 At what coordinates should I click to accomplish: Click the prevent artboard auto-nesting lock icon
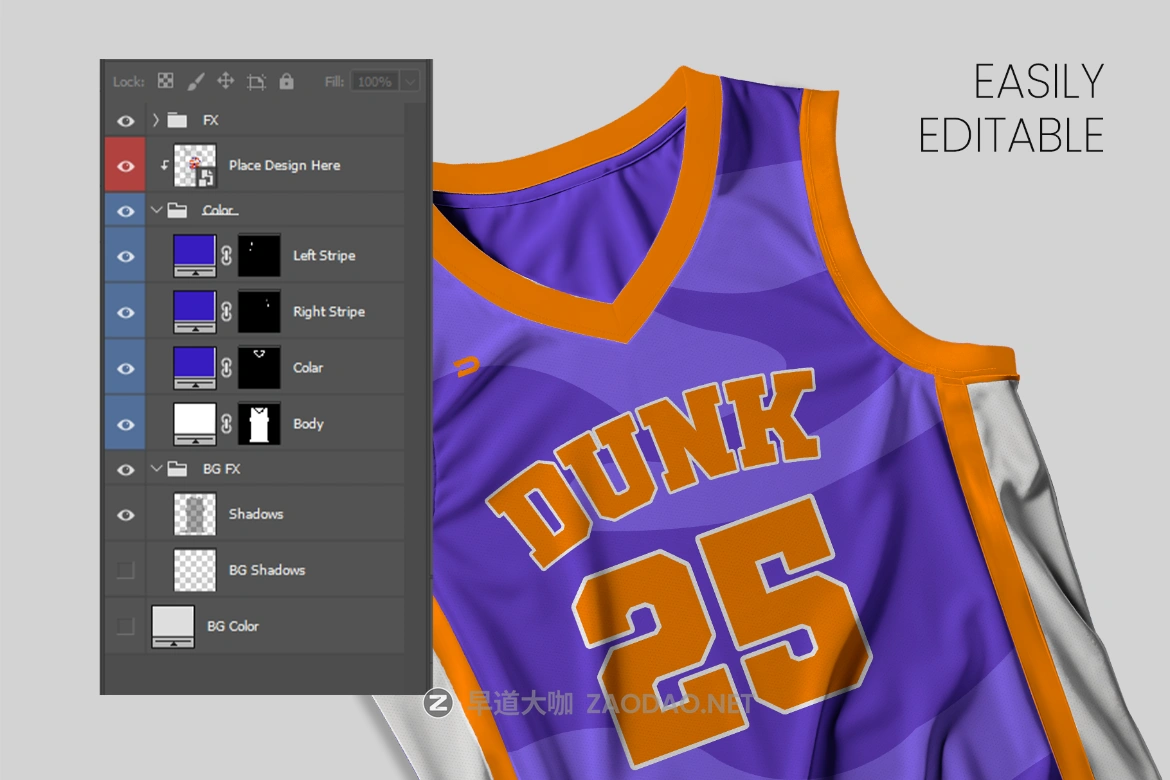tap(256, 82)
